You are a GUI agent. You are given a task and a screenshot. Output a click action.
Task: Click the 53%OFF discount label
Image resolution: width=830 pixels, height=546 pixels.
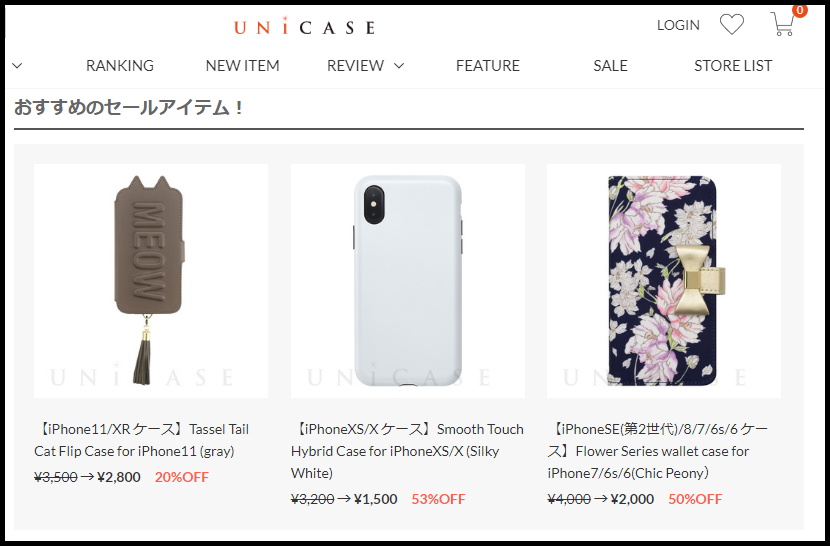pos(438,499)
